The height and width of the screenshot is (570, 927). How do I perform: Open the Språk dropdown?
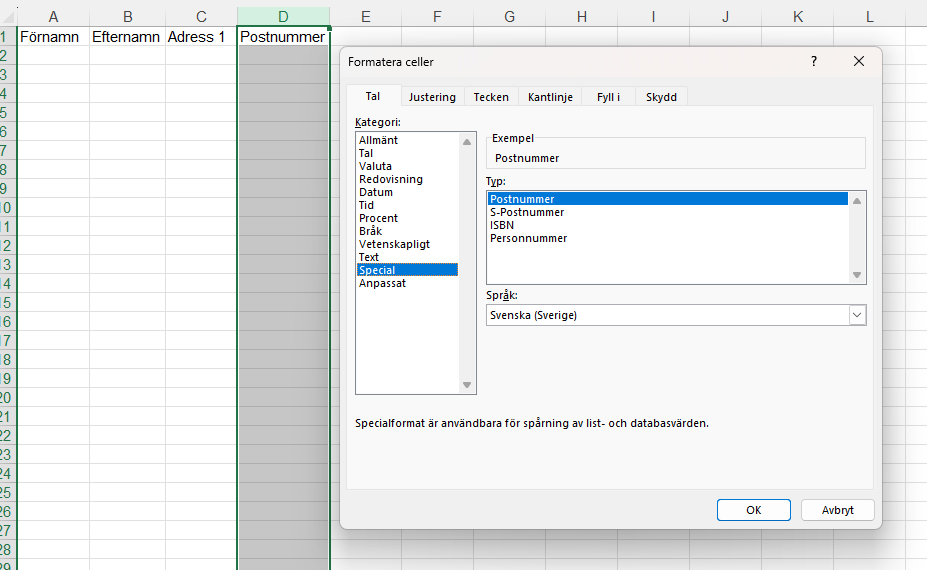tap(857, 315)
